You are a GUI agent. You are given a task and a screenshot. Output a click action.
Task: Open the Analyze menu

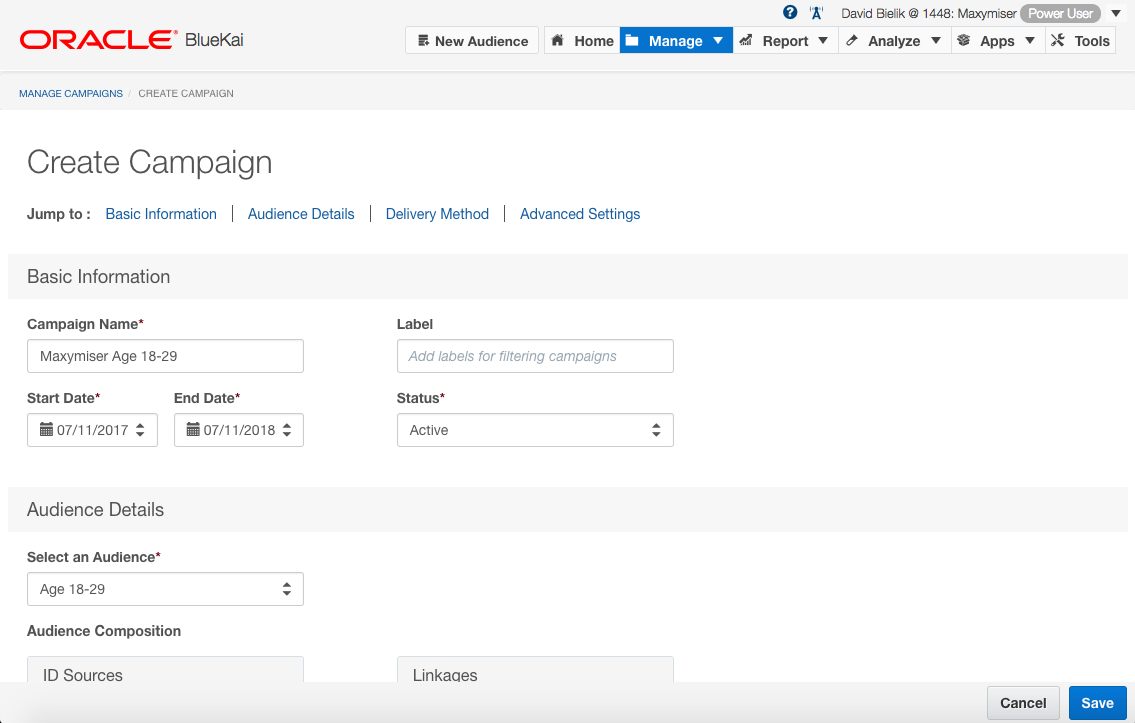[x=895, y=41]
